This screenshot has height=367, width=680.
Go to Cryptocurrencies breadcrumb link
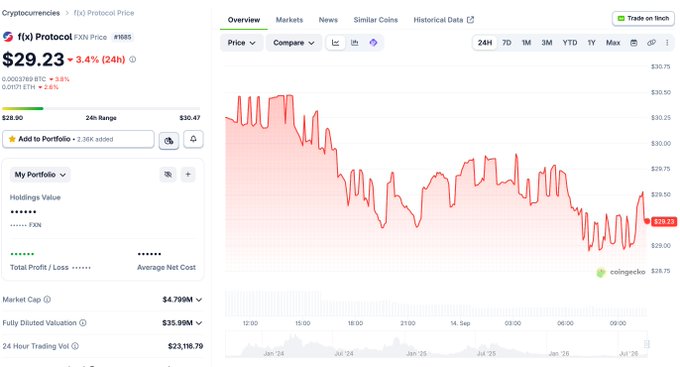31,13
